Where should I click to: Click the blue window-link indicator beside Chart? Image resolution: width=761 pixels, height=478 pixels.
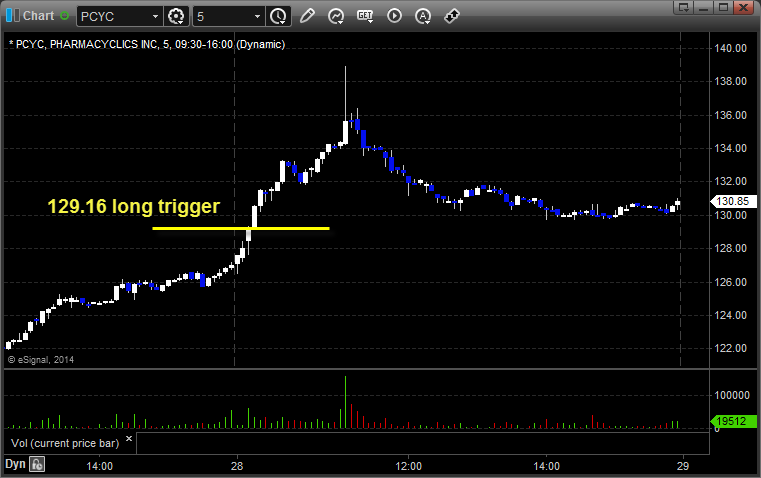(13, 16)
